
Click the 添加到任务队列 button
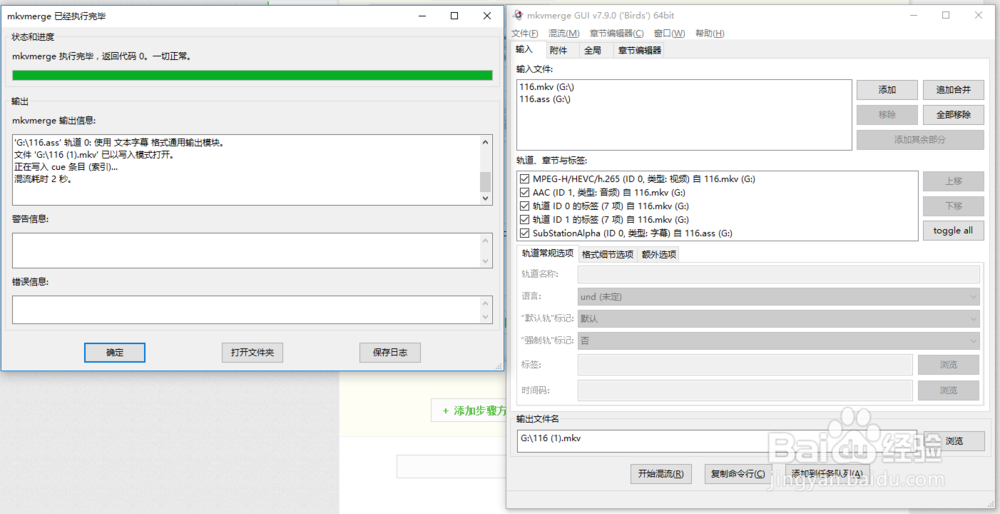click(827, 474)
